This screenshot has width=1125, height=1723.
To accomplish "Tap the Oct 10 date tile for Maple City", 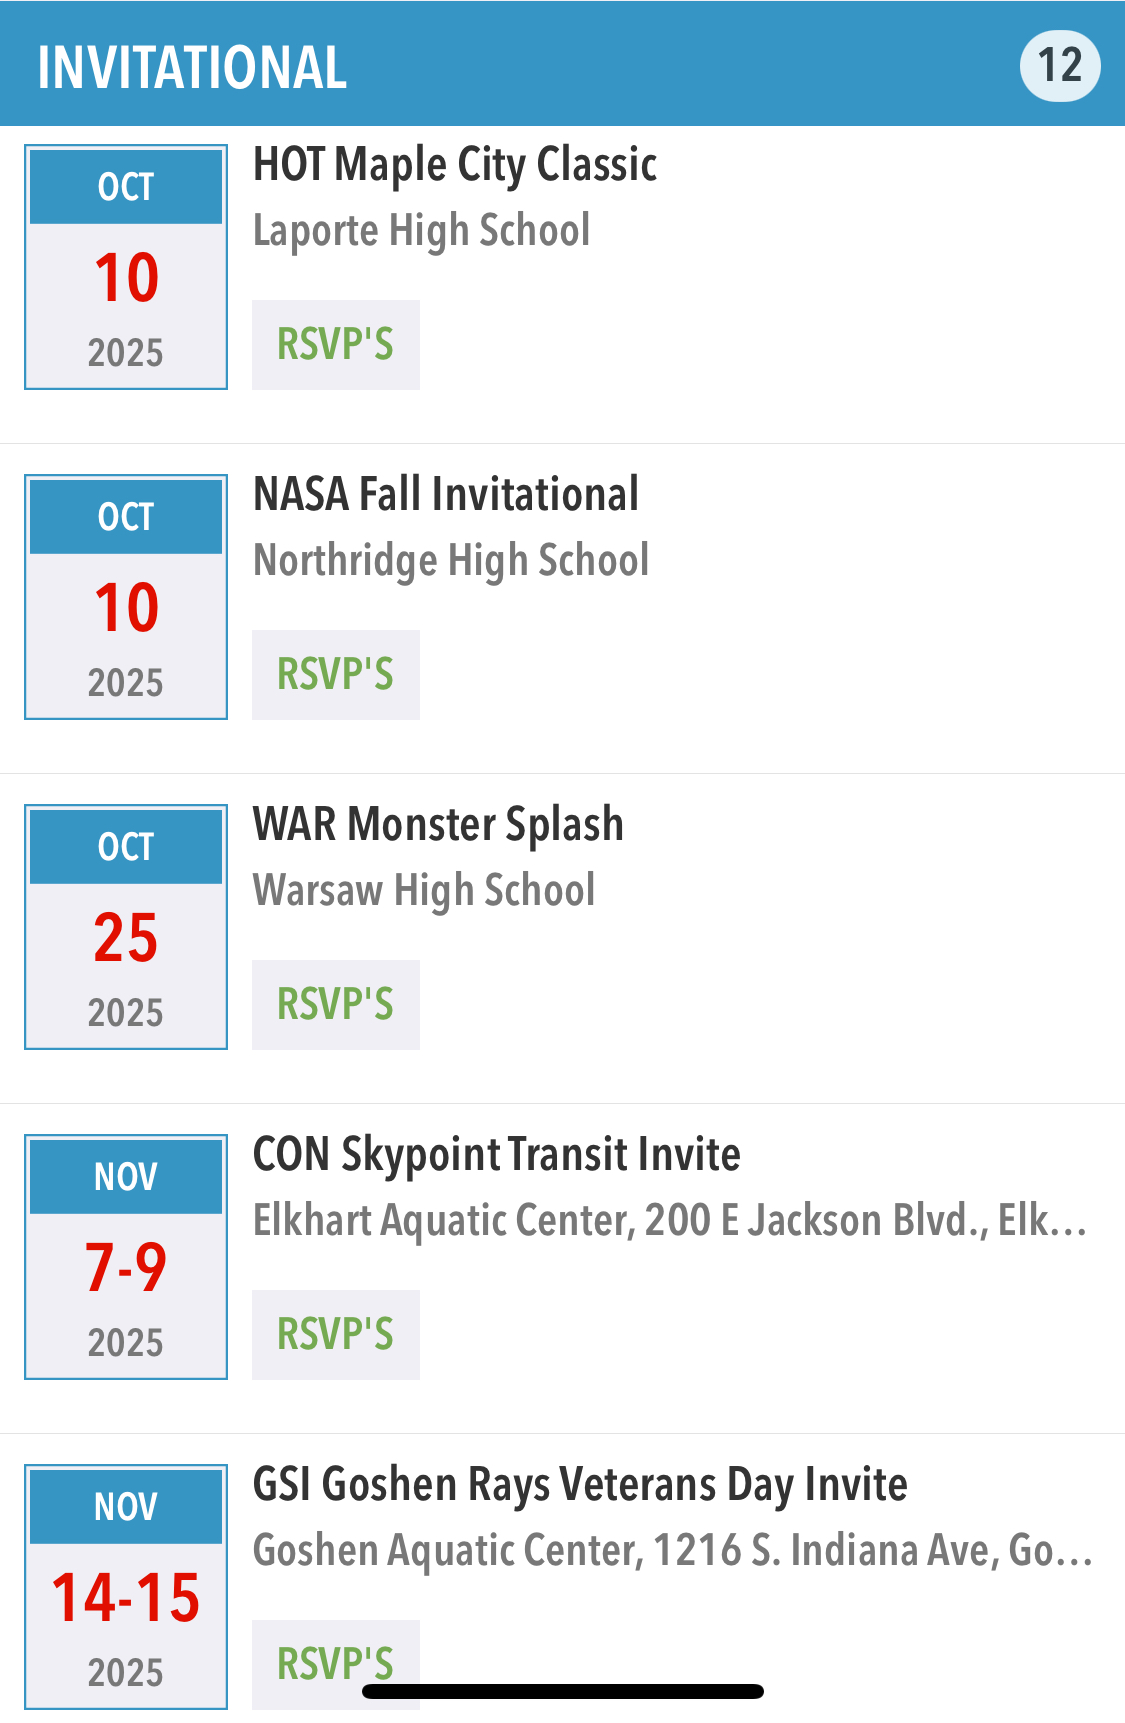I will click(x=126, y=268).
